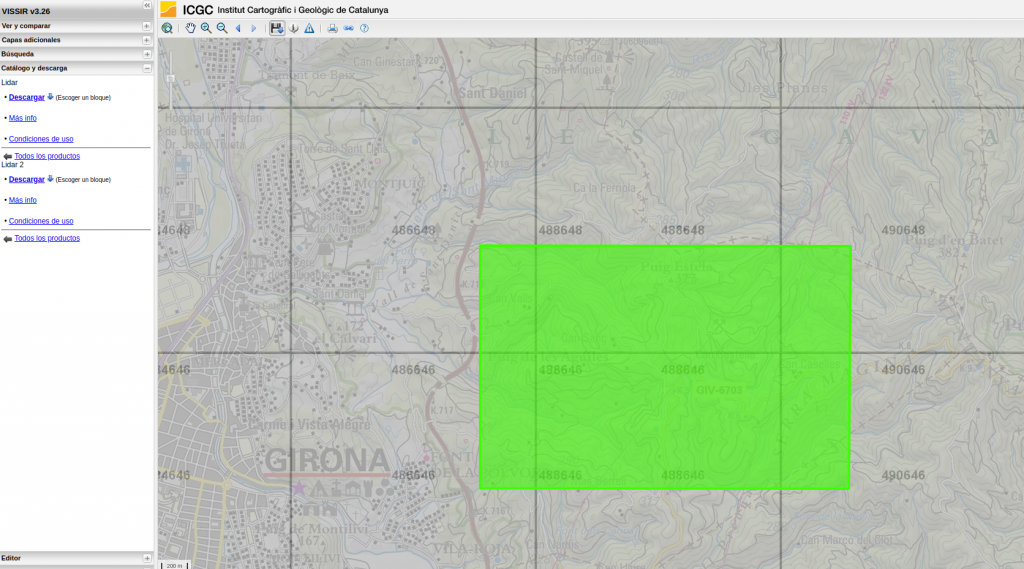Image resolution: width=1024 pixels, height=569 pixels.
Task: Click the map zoom slider handle
Action: [x=170, y=79]
